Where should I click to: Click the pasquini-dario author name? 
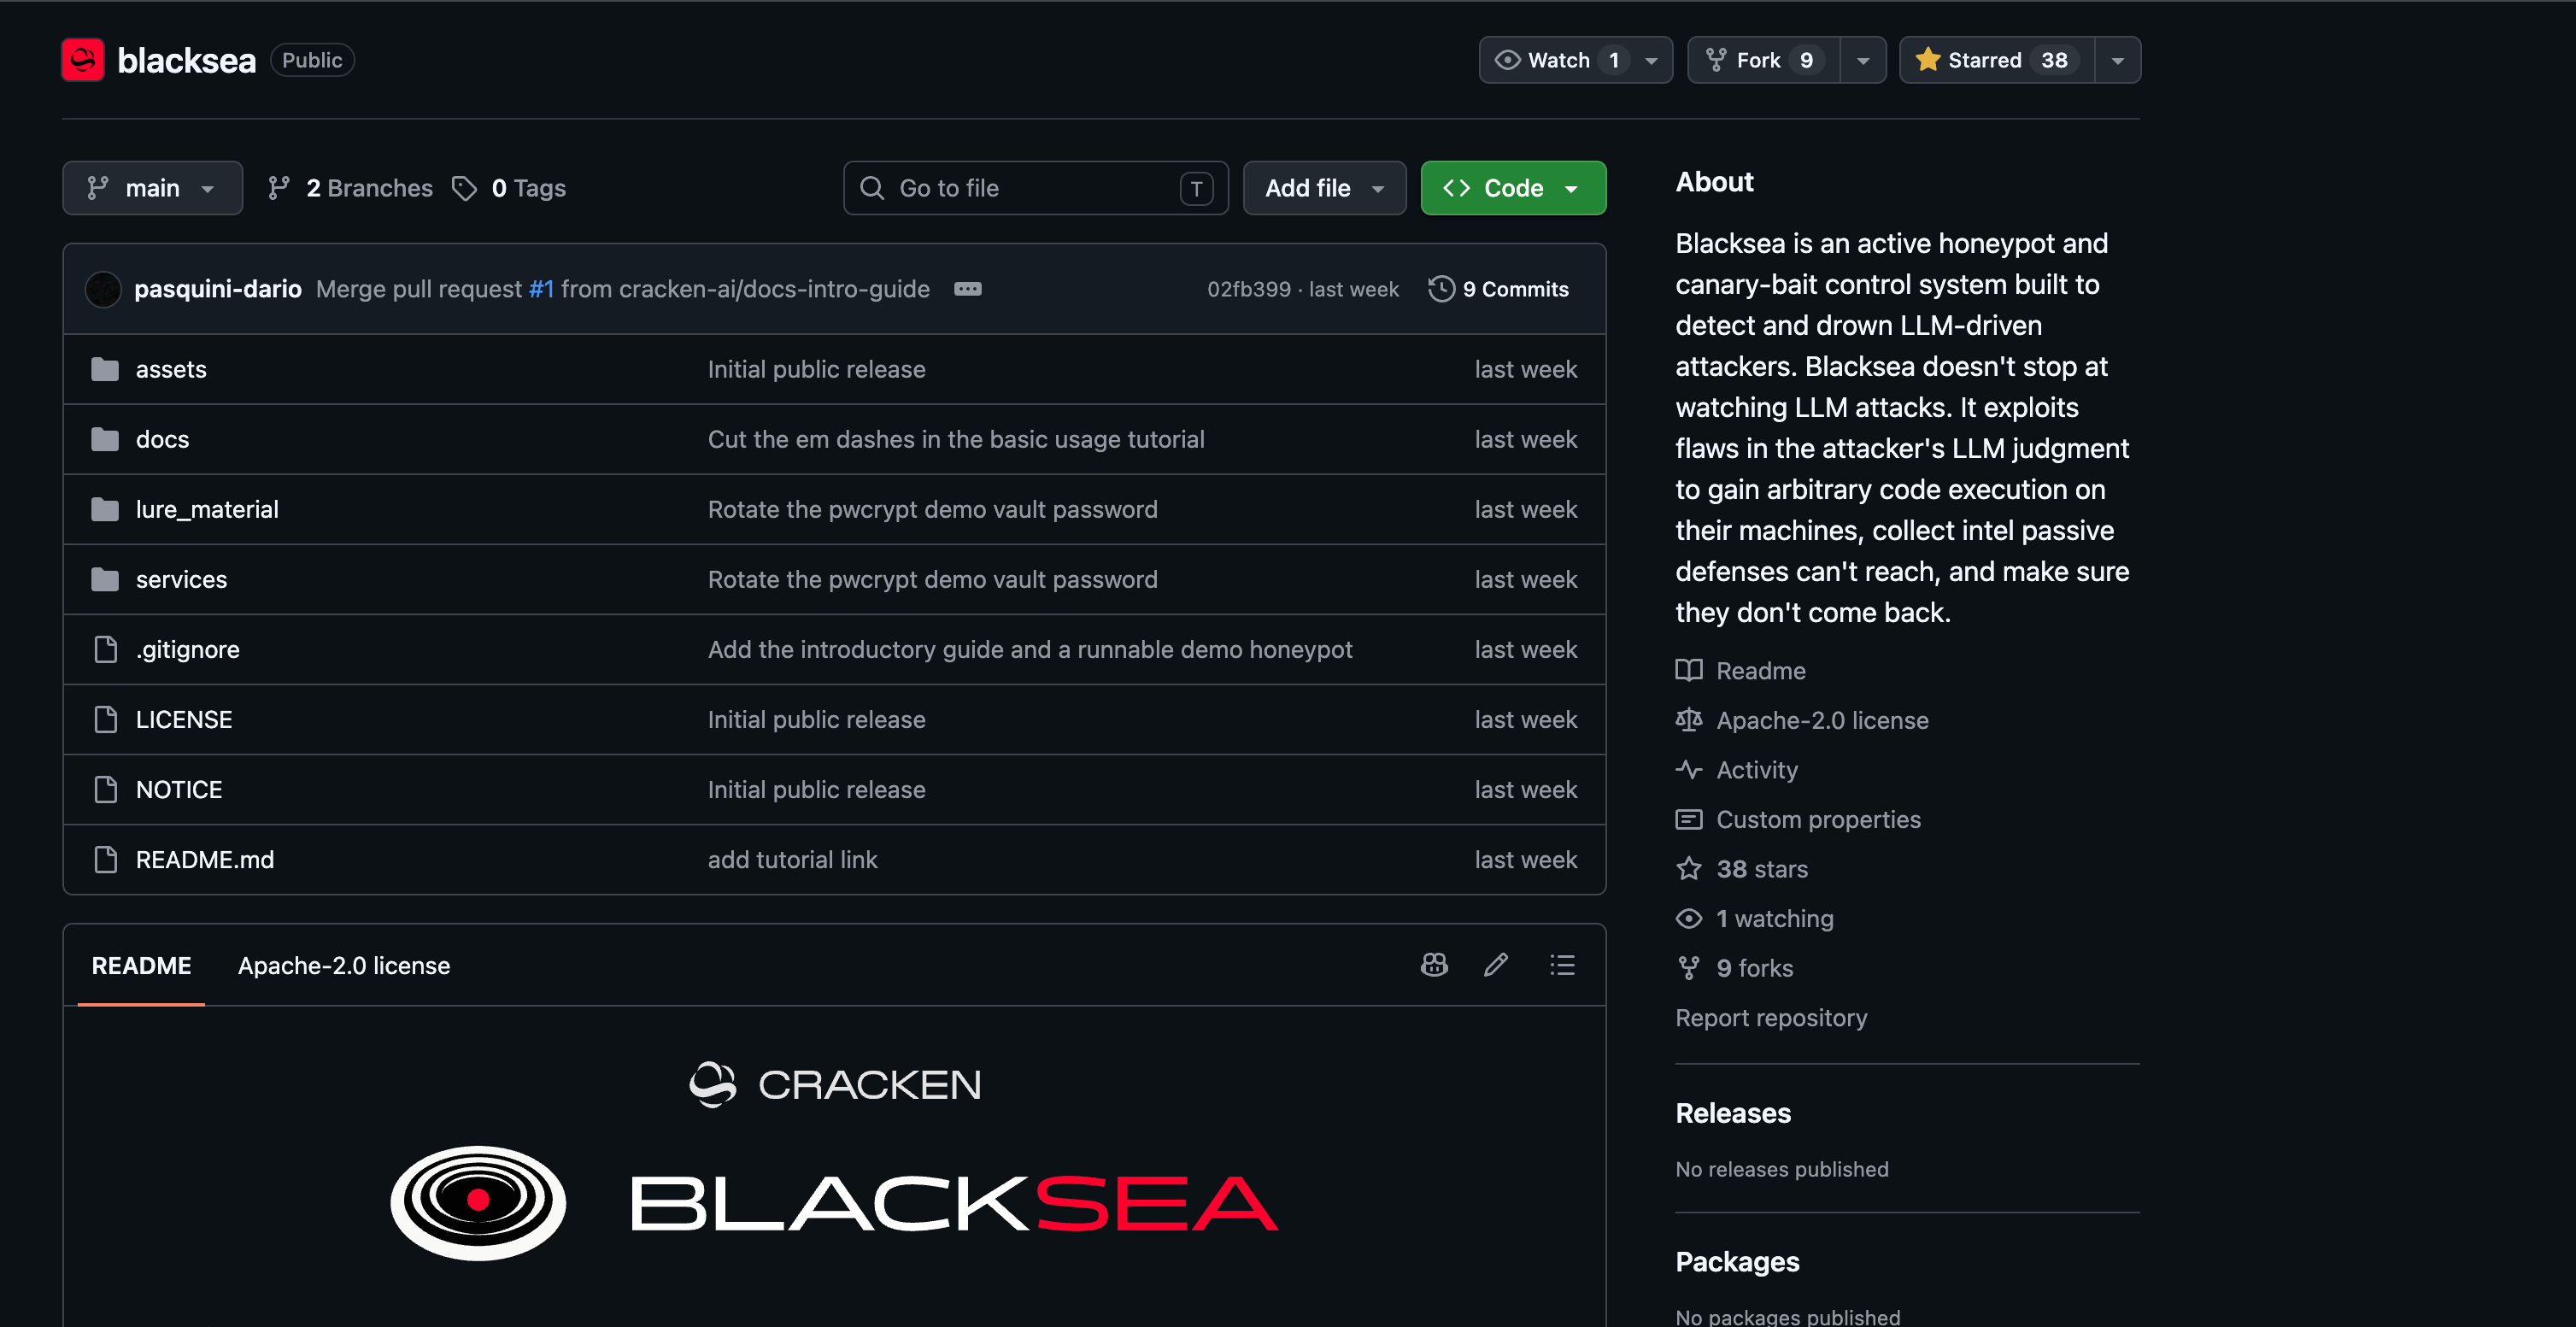pos(218,289)
